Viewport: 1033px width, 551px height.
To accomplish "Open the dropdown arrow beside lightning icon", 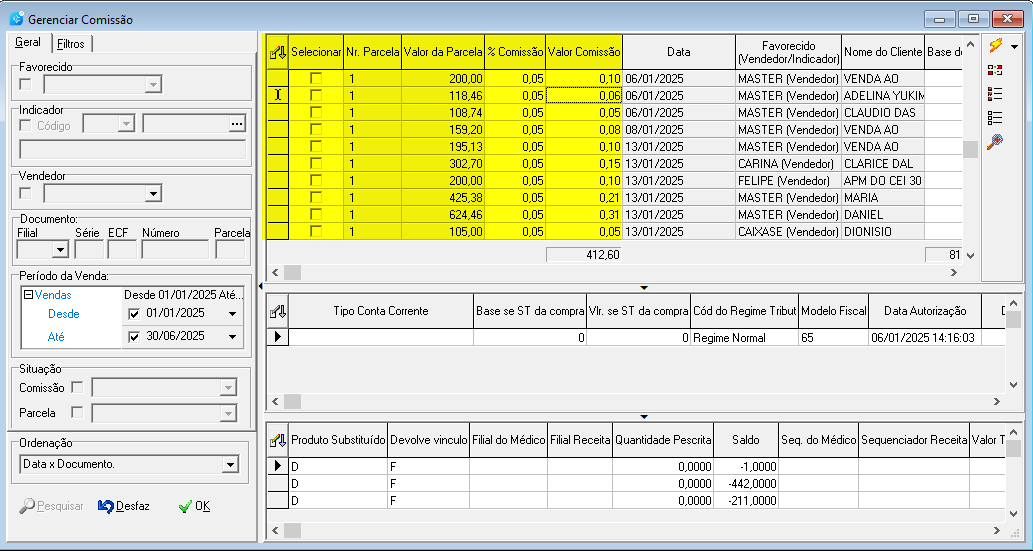I will pos(1014,47).
